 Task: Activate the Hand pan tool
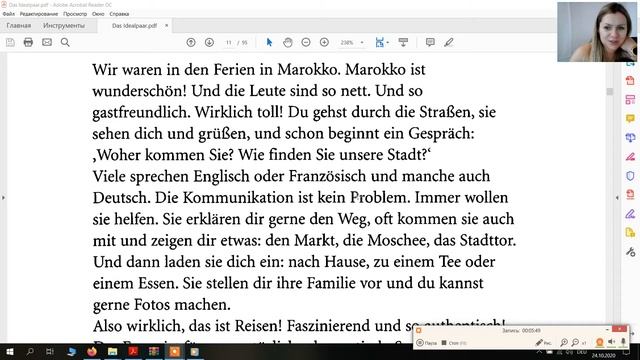[287, 42]
